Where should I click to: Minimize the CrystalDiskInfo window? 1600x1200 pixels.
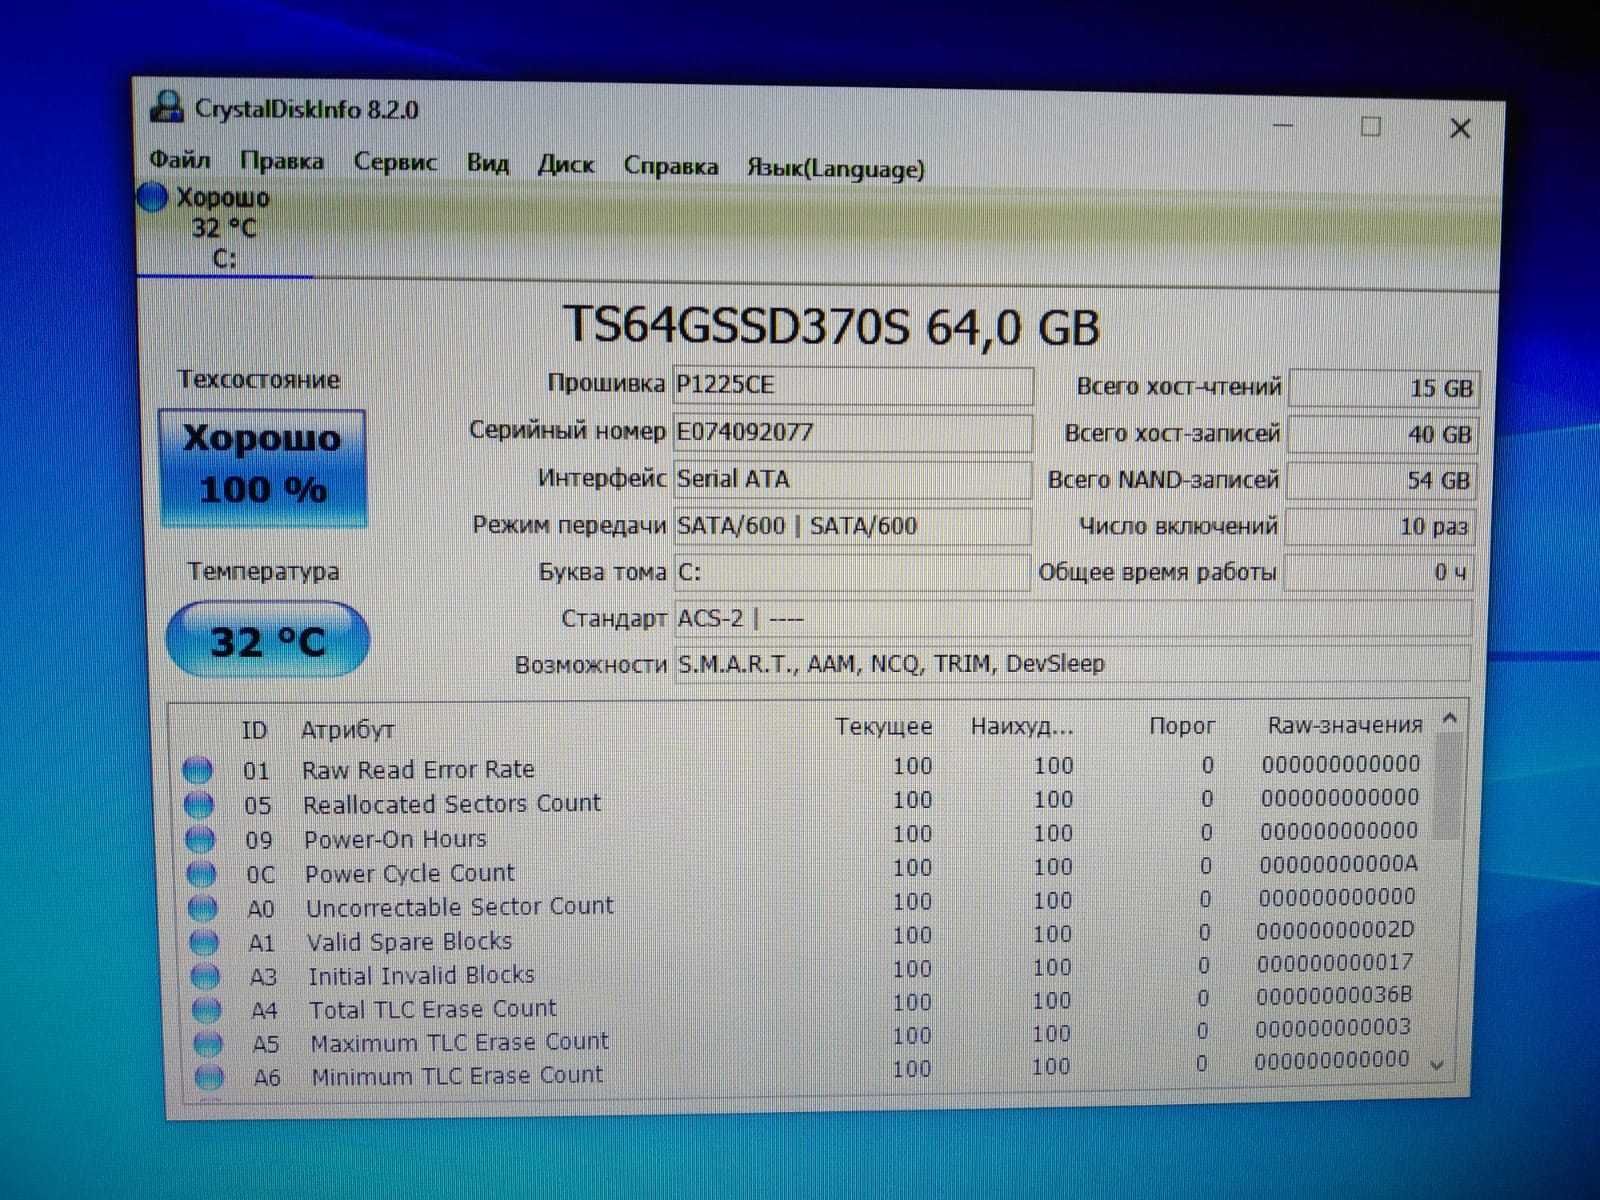[1283, 125]
